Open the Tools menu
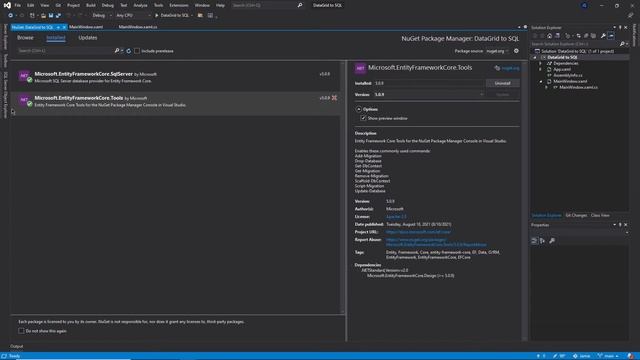 click(x=158, y=5)
